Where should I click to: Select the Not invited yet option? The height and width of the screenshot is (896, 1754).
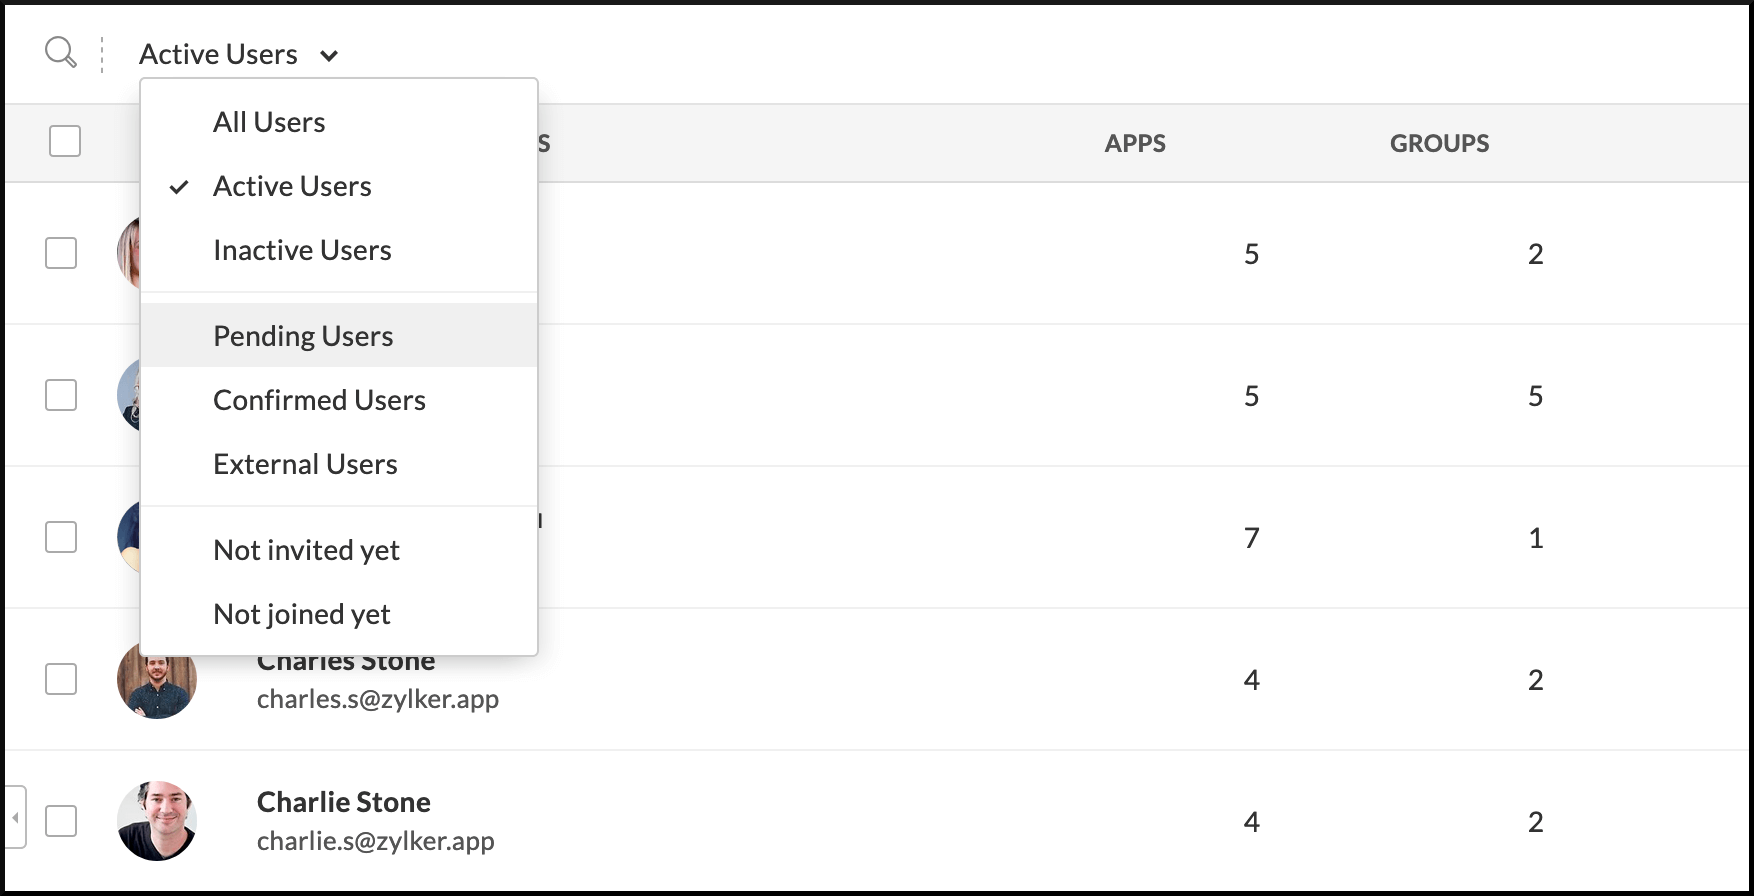306,550
